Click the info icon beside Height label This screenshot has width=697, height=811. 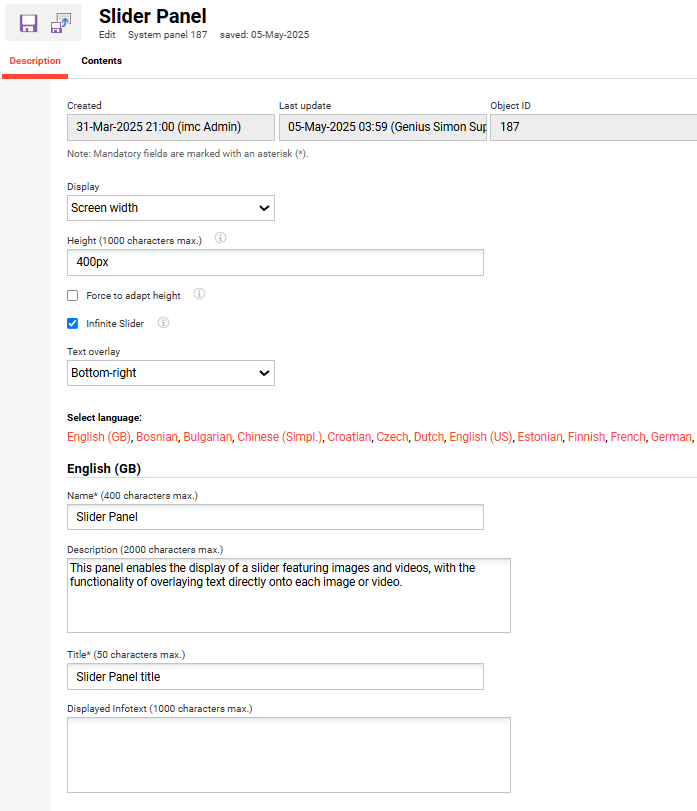(221, 239)
